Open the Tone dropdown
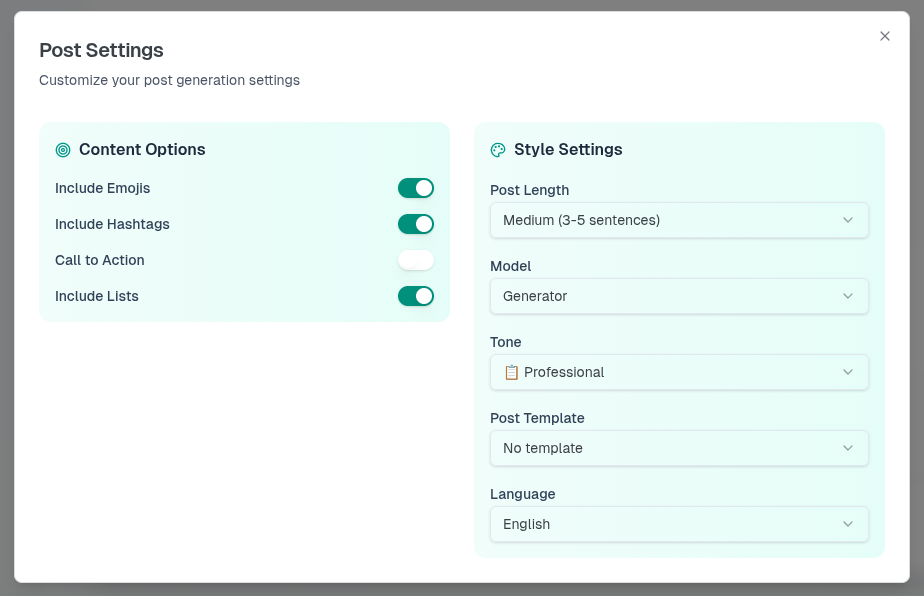The image size is (924, 596). (x=679, y=372)
